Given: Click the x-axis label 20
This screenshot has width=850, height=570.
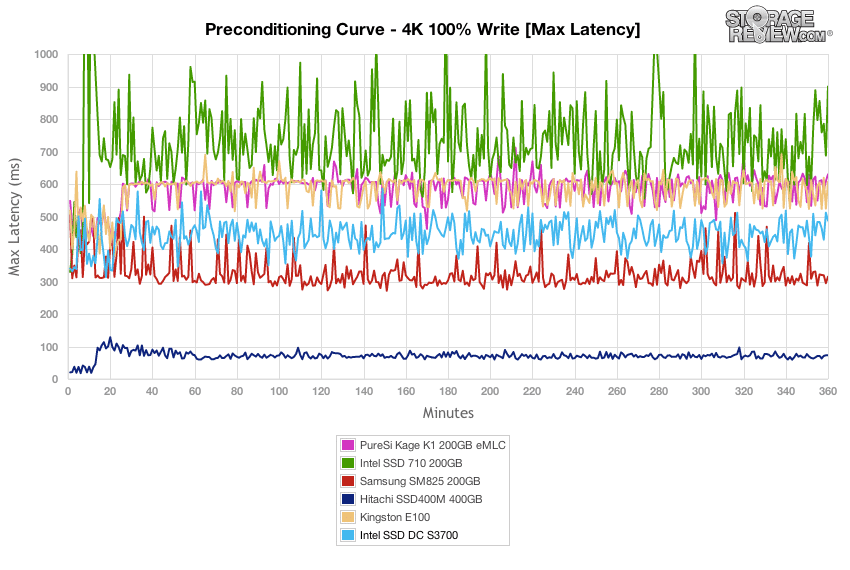Looking at the screenshot, I should 110,391.
